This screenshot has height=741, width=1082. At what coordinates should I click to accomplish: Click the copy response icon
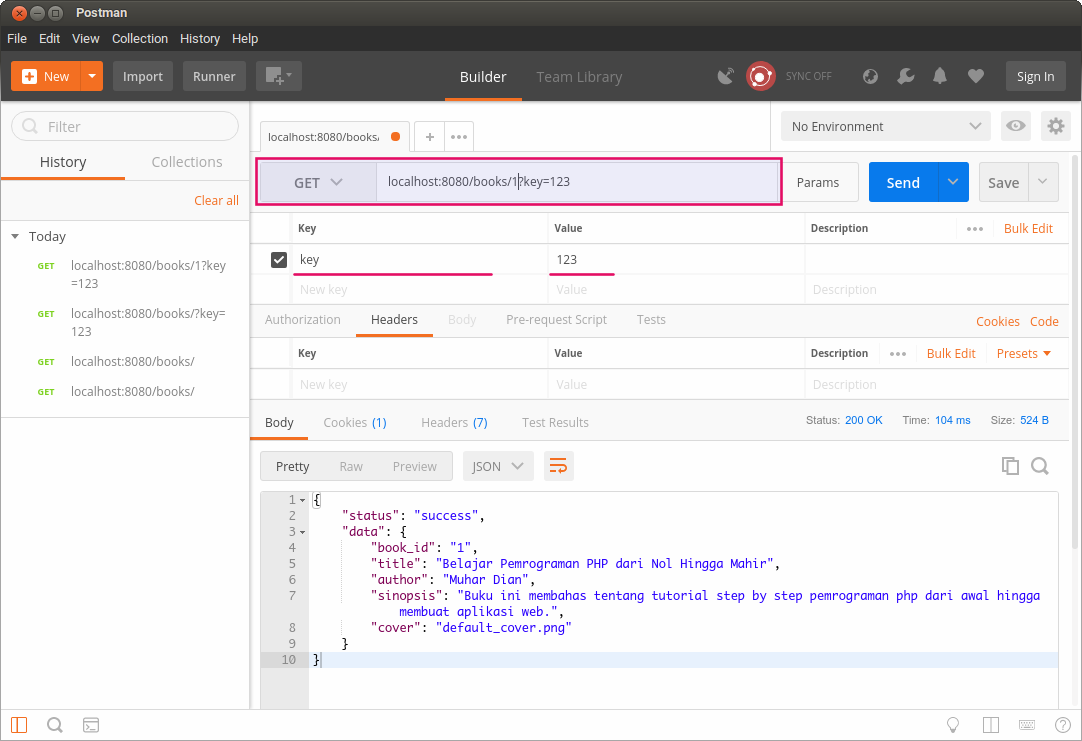(1010, 466)
